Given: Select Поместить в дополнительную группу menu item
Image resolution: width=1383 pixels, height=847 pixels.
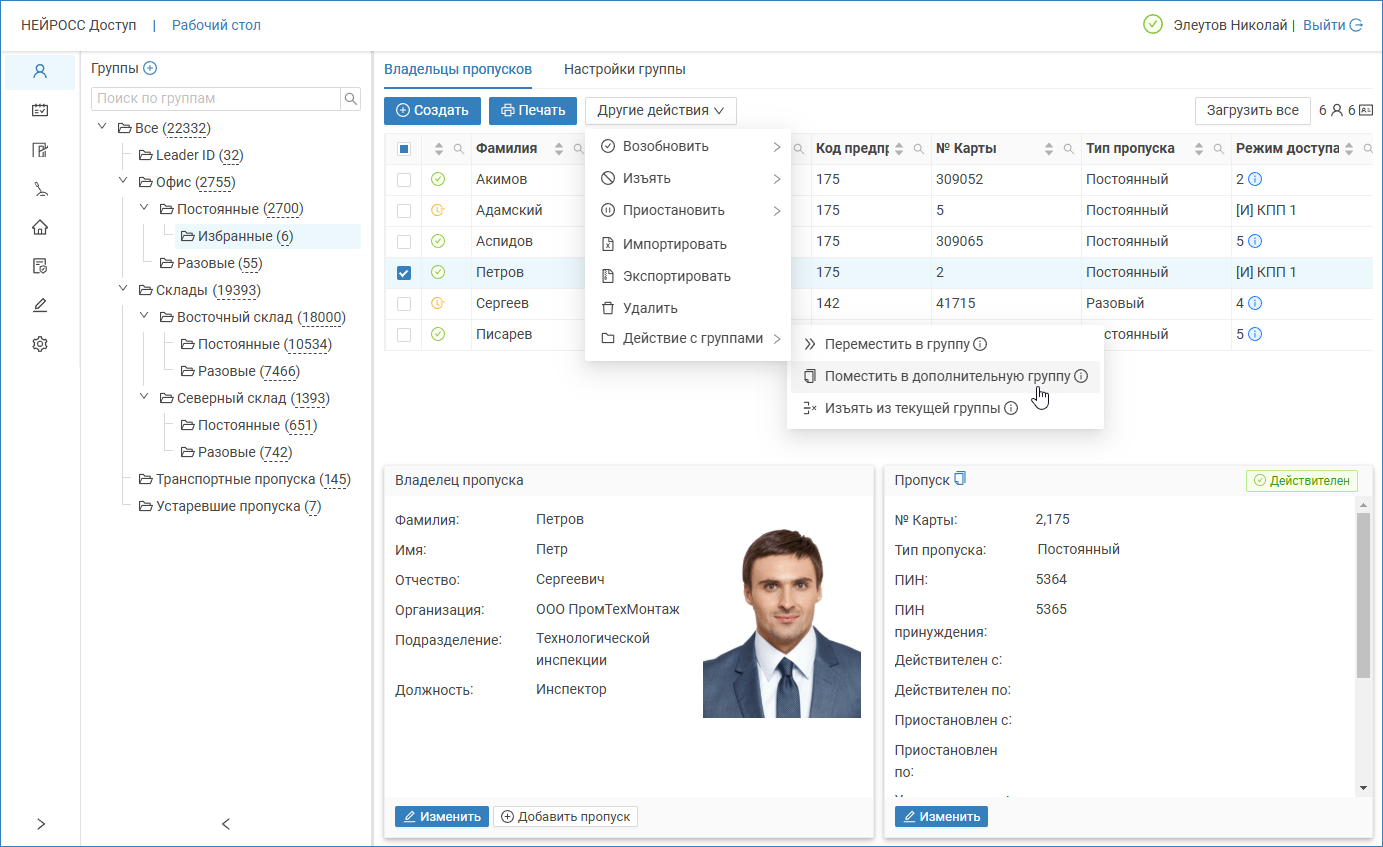Looking at the screenshot, I should [x=944, y=377].
